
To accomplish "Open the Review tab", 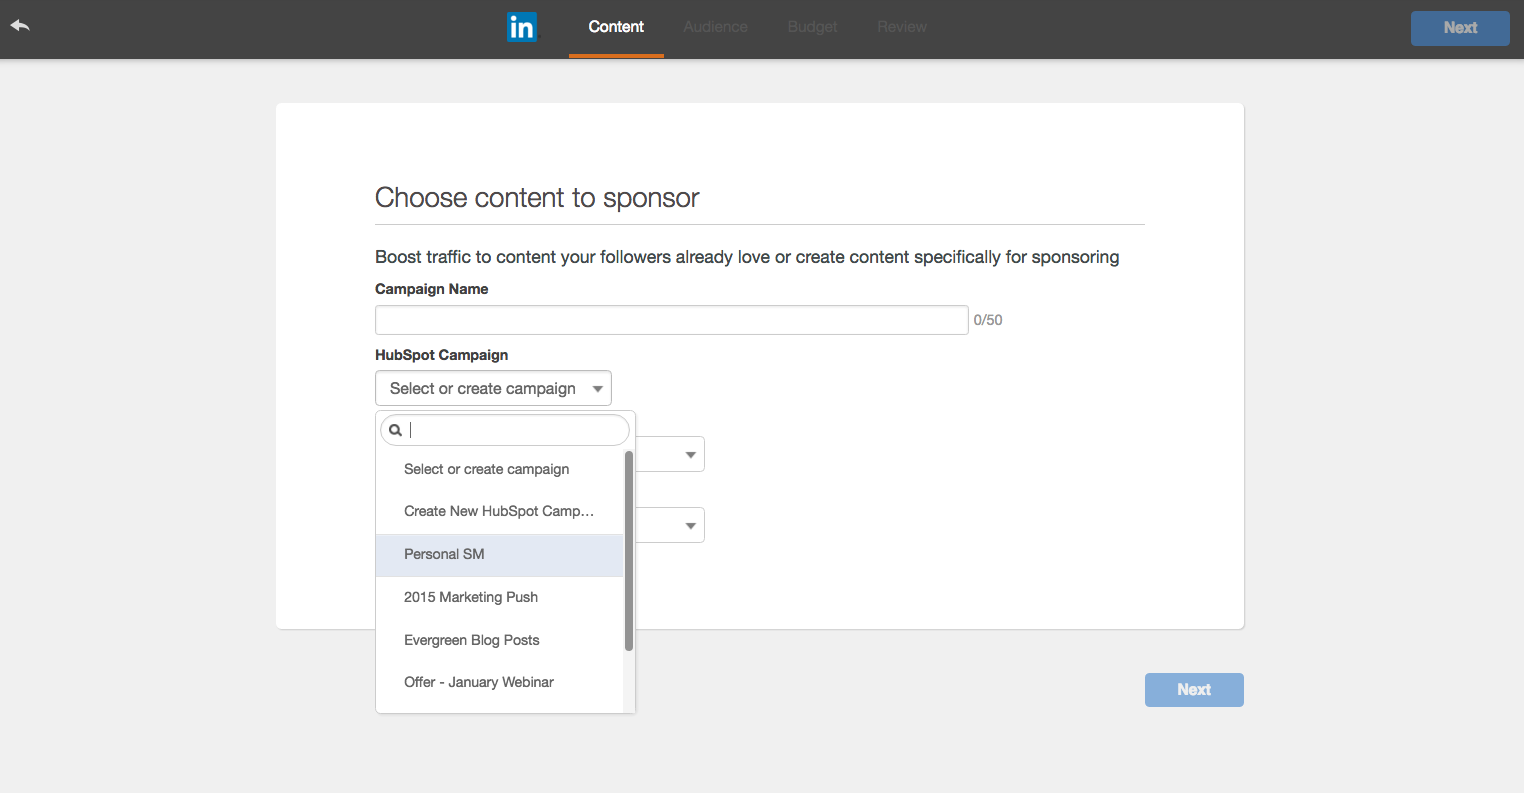I will coord(902,27).
